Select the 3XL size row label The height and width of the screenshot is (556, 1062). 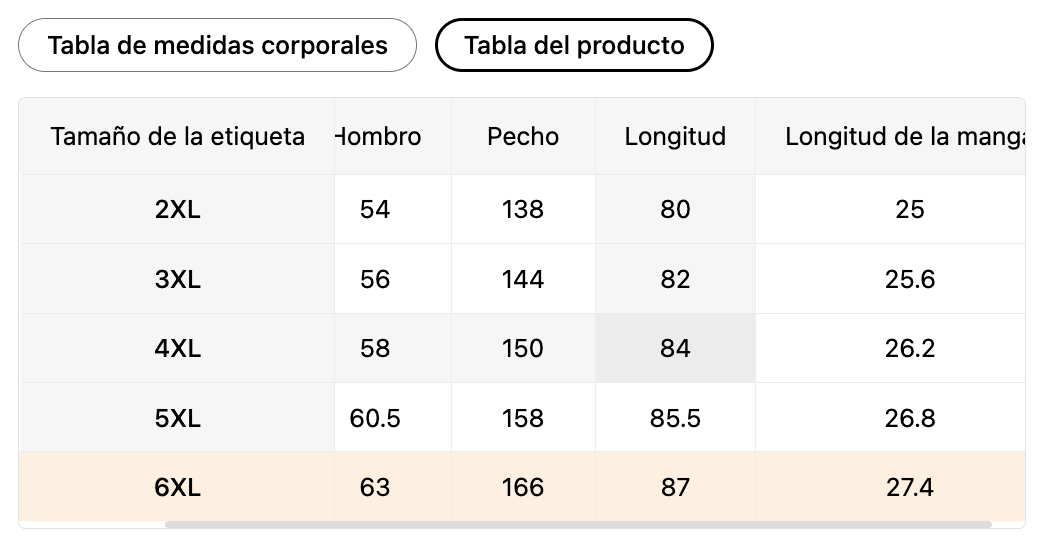tap(177, 279)
